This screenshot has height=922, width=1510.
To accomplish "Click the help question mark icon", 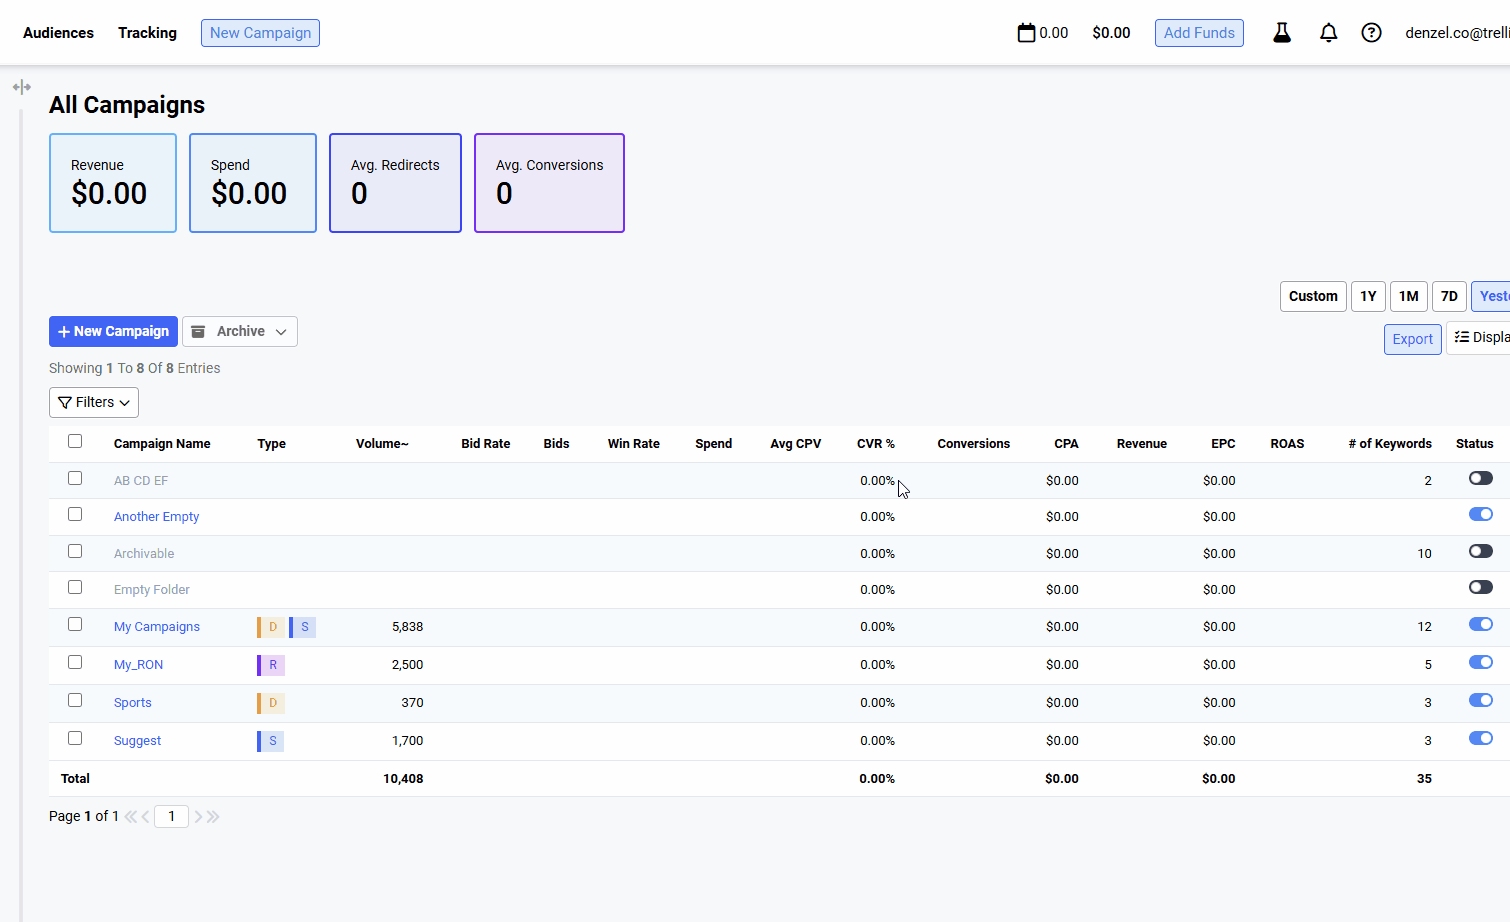I will 1371,33.
